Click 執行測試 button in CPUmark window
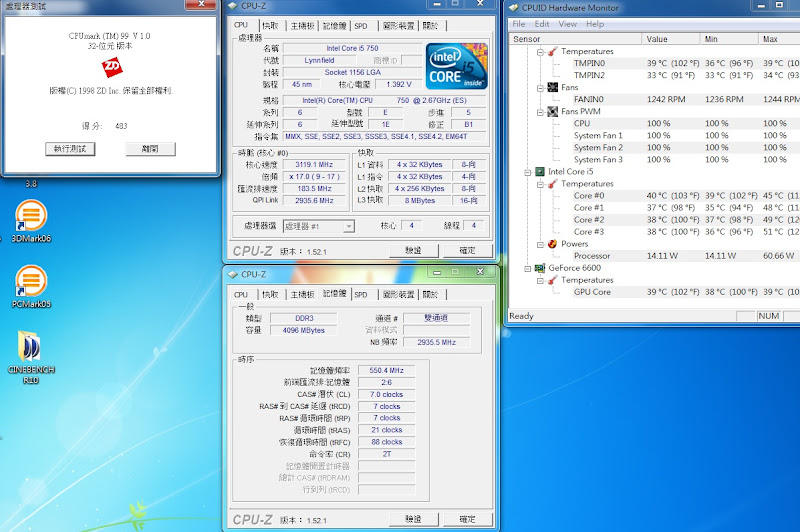This screenshot has height=532, width=800. [70, 149]
